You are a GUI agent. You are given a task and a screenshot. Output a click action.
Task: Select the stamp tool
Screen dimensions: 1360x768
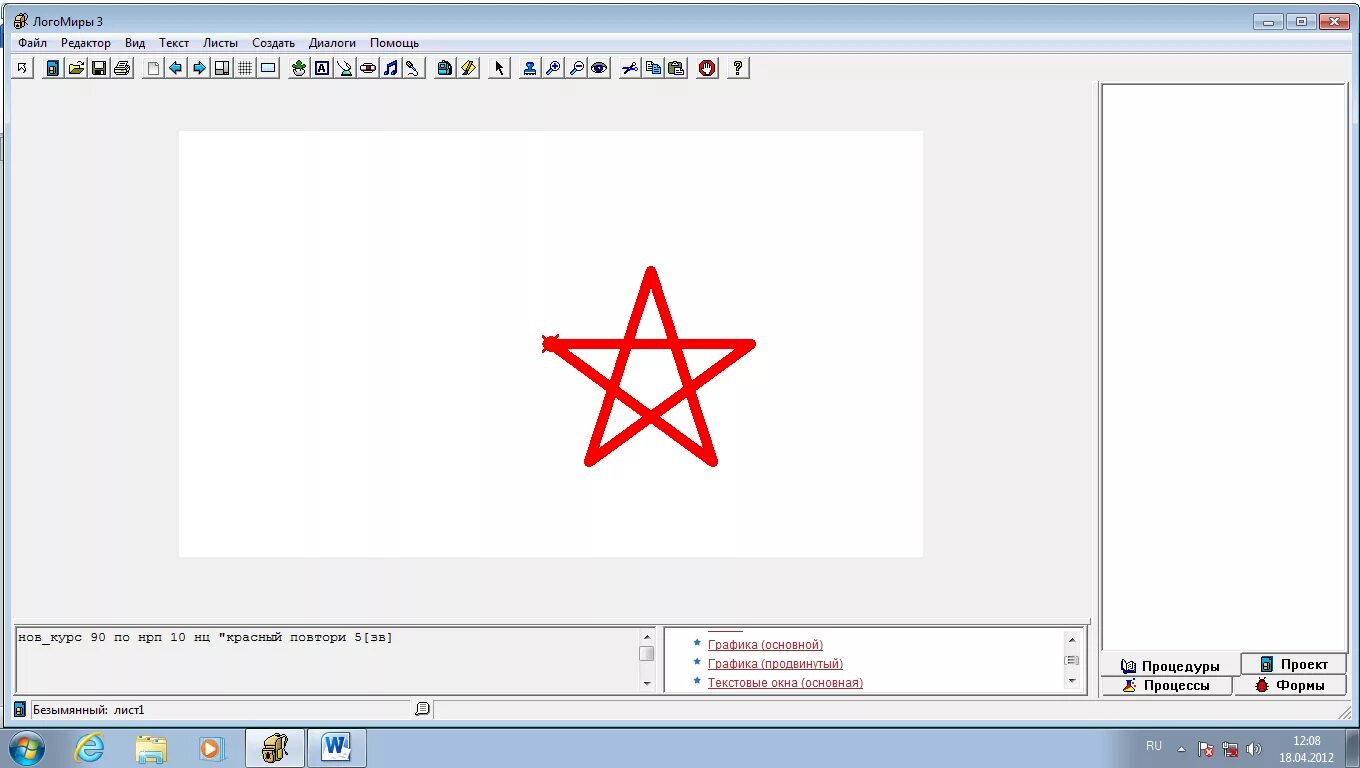(530, 68)
